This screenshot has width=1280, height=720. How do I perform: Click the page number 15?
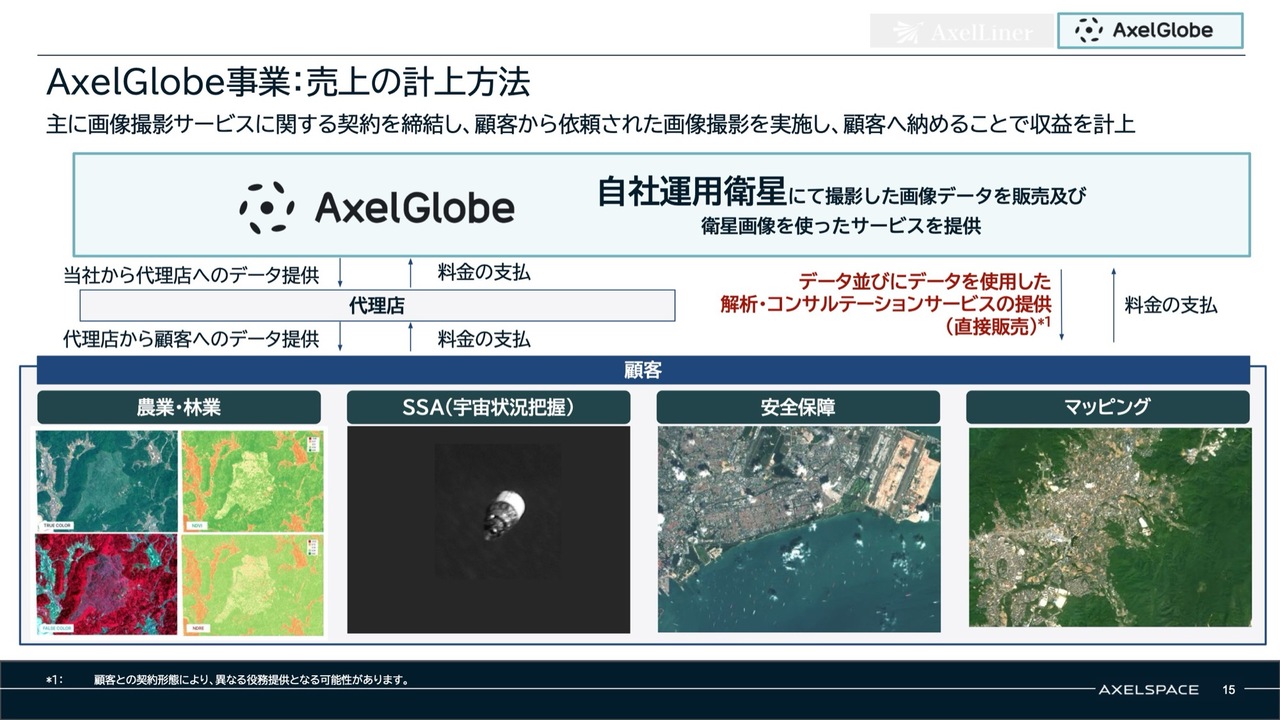click(1229, 690)
